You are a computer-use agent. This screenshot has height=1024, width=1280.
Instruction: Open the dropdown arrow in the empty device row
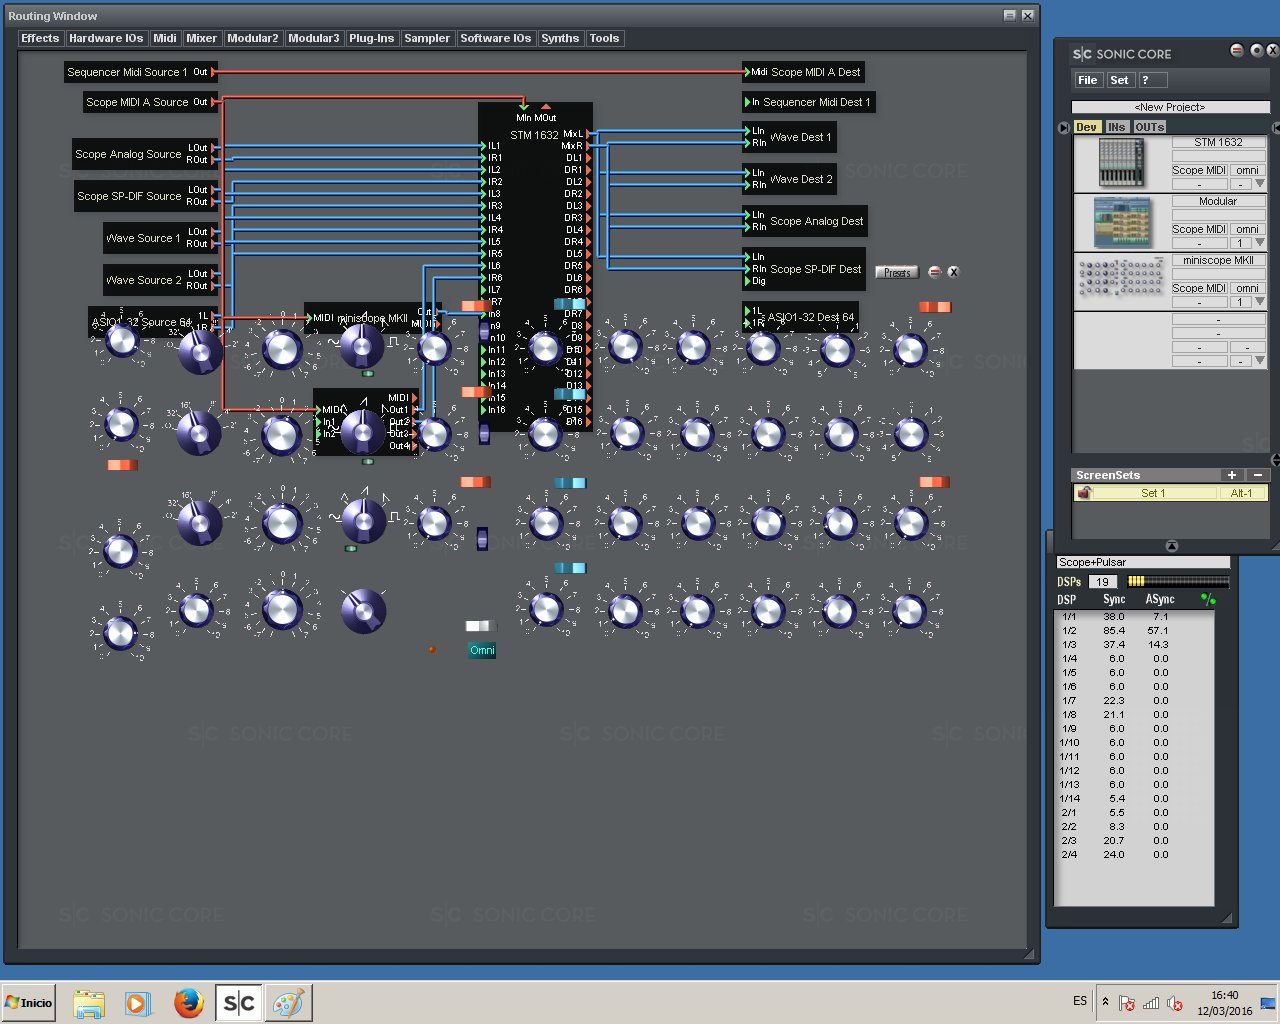pos(1260,361)
